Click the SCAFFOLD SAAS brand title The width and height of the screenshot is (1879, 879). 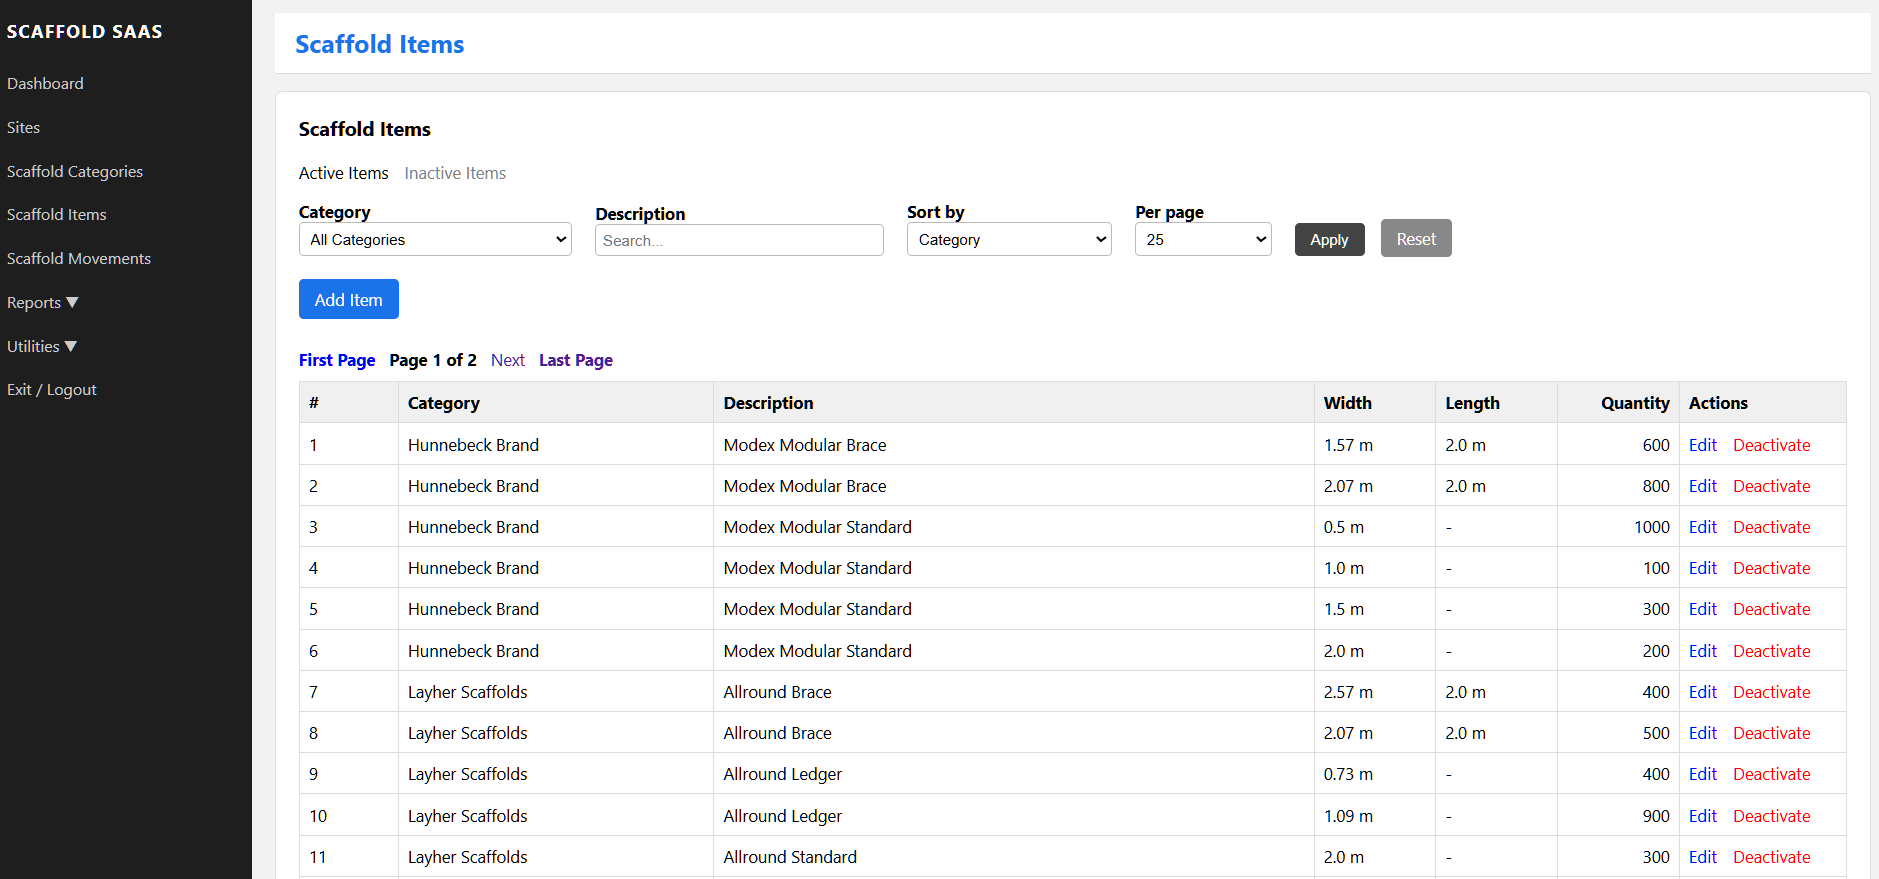pos(84,32)
